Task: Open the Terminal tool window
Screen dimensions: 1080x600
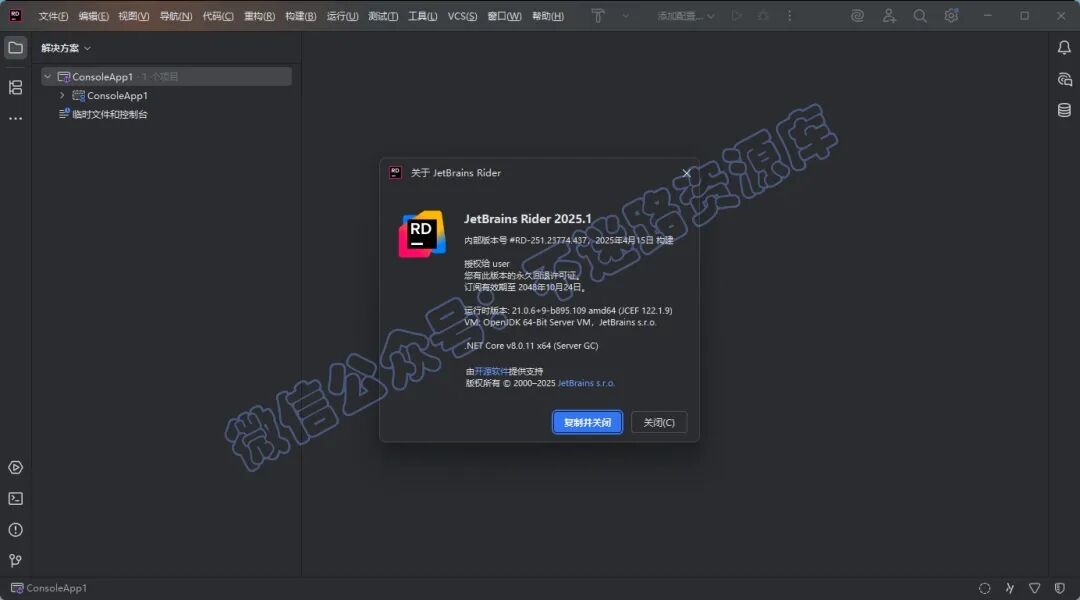Action: pyautogui.click(x=15, y=499)
